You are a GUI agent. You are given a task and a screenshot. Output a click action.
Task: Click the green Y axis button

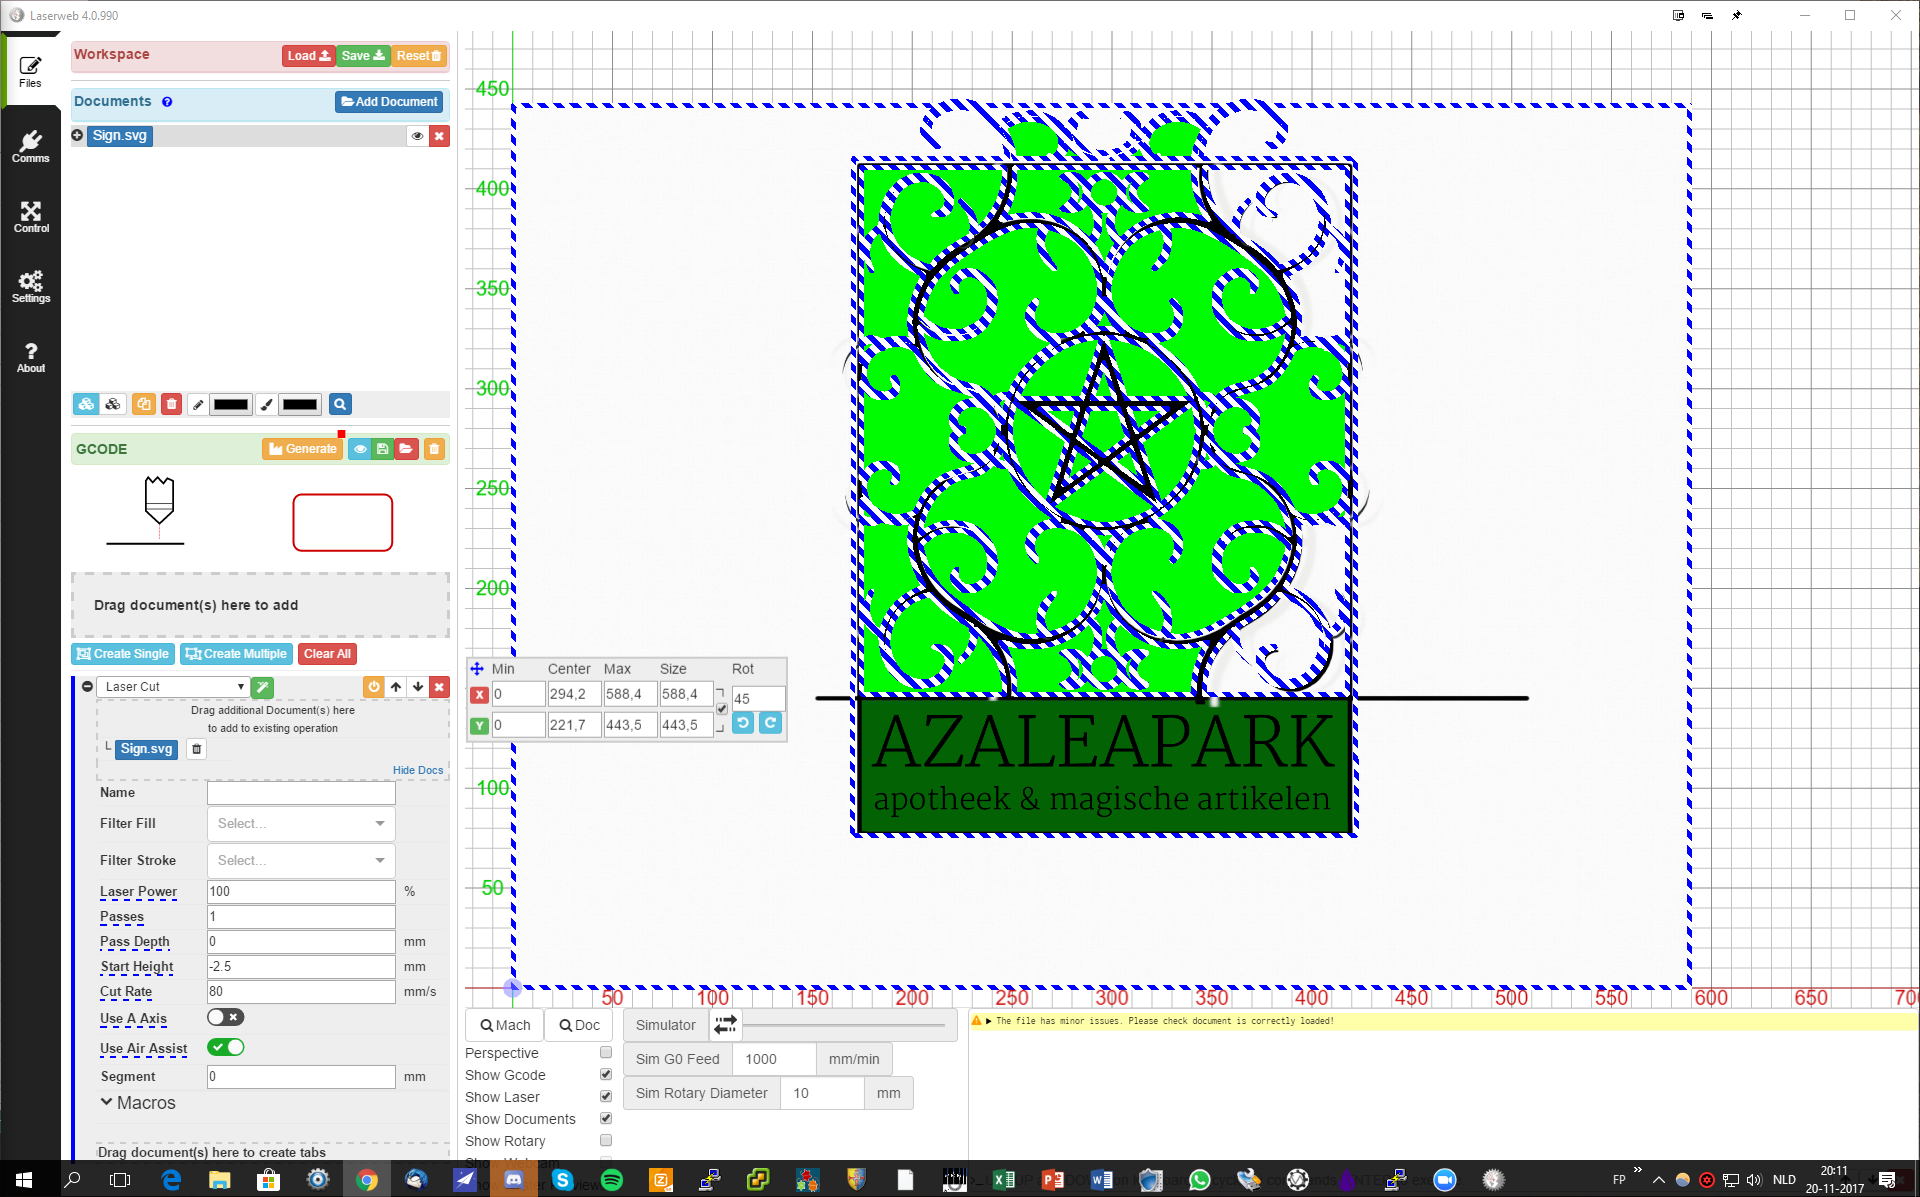click(x=479, y=725)
